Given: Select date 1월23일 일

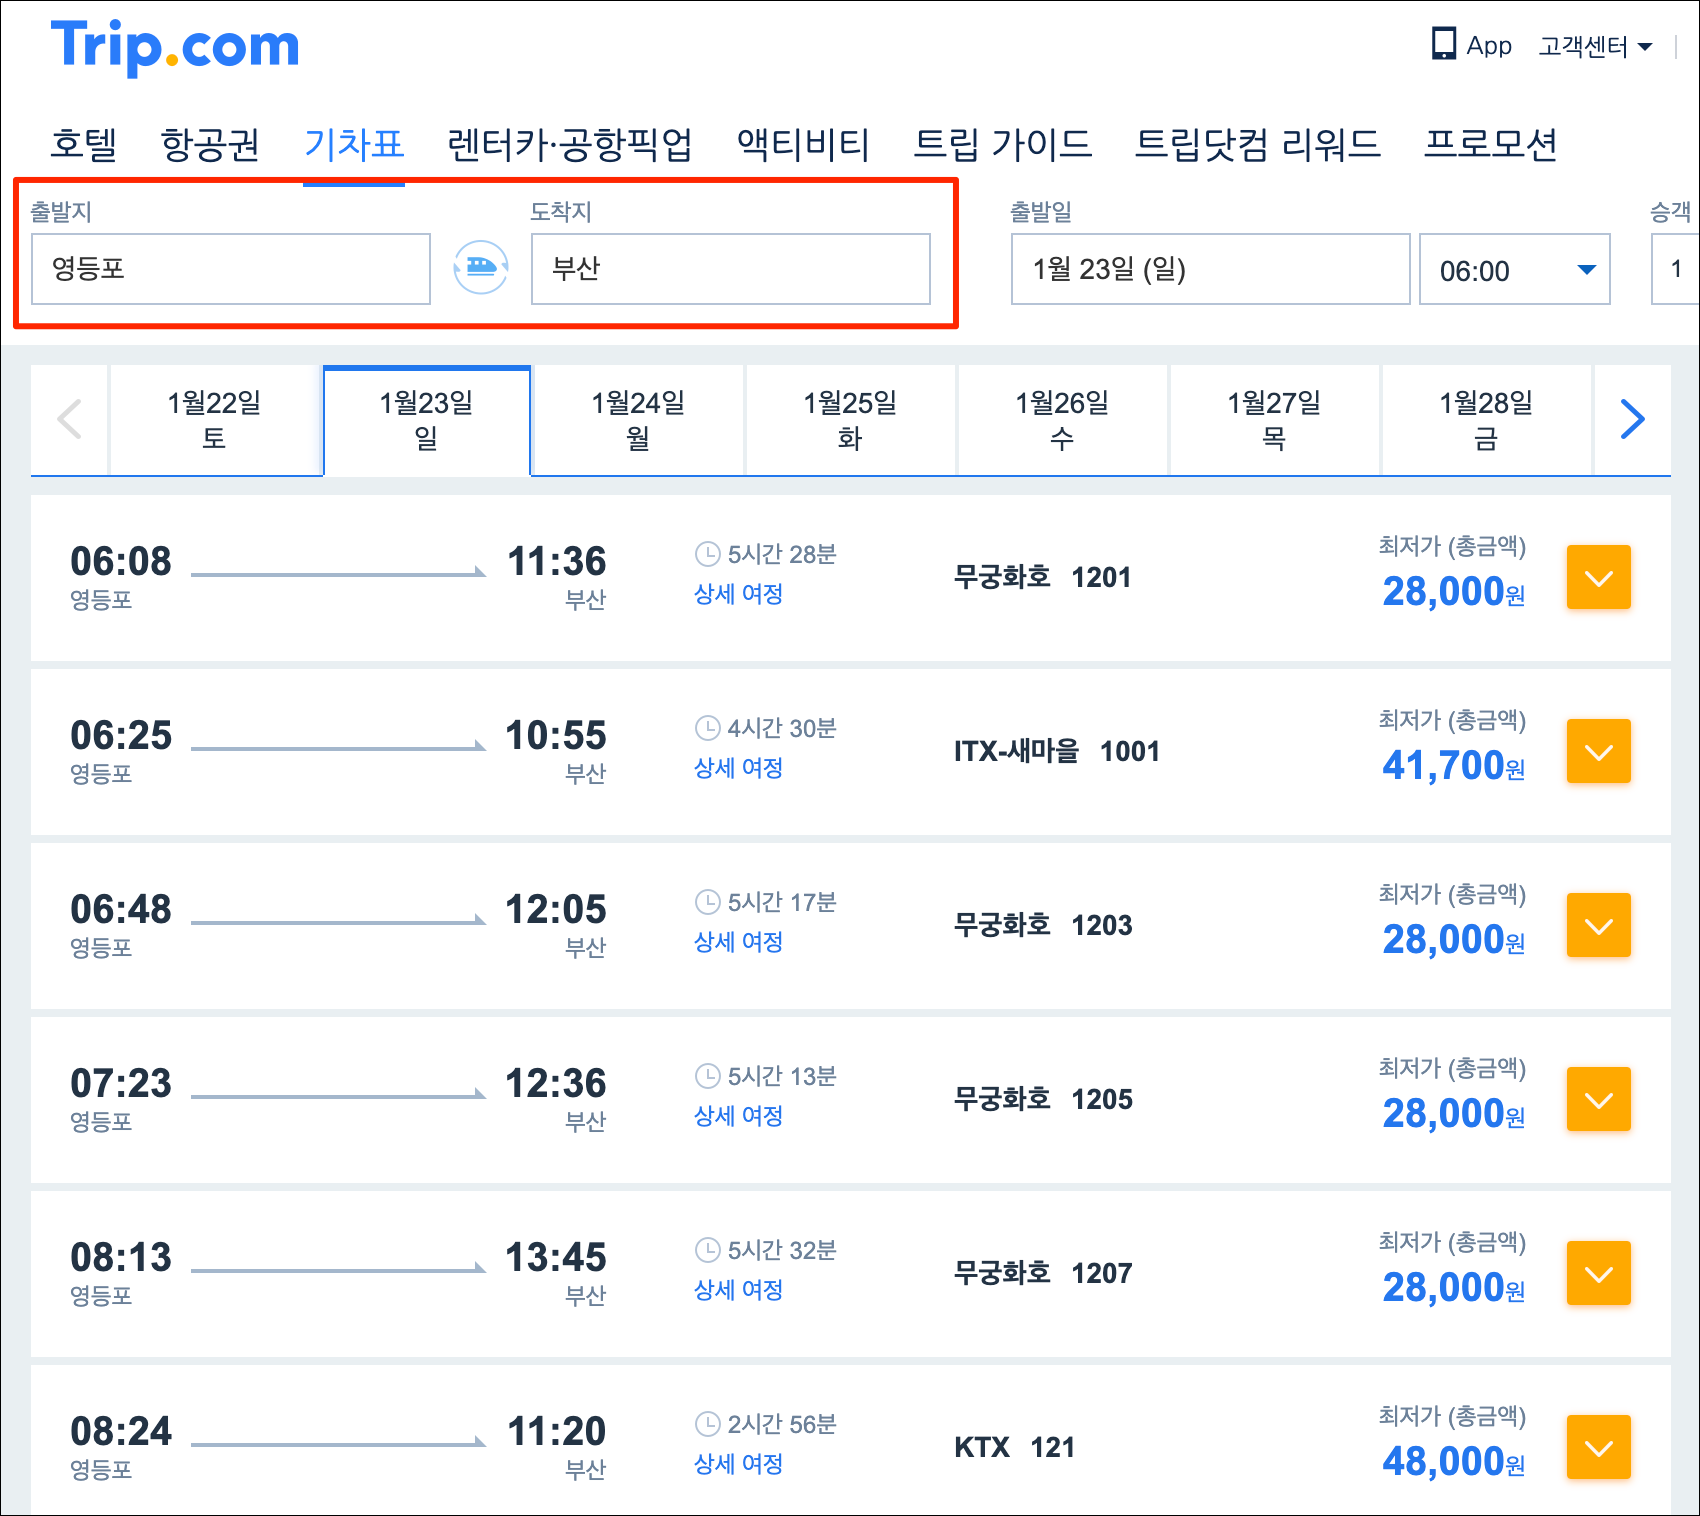Looking at the screenshot, I should click(x=427, y=420).
